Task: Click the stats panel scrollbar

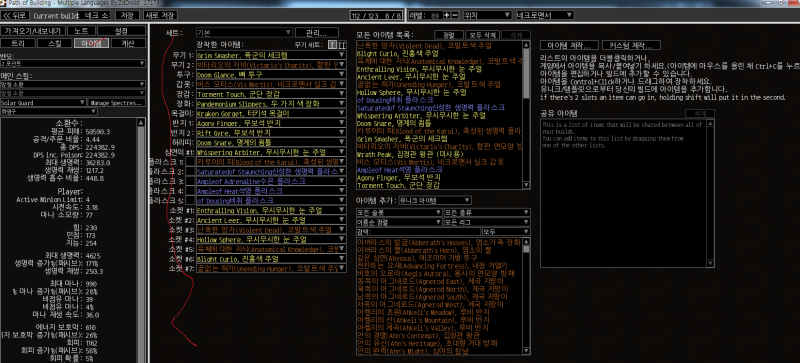Action: 141,240
